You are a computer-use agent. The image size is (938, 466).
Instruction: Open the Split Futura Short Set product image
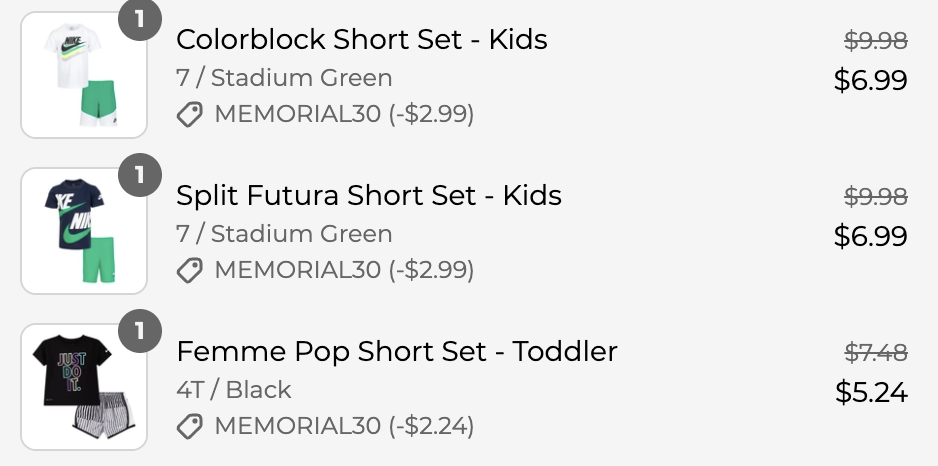pos(83,232)
